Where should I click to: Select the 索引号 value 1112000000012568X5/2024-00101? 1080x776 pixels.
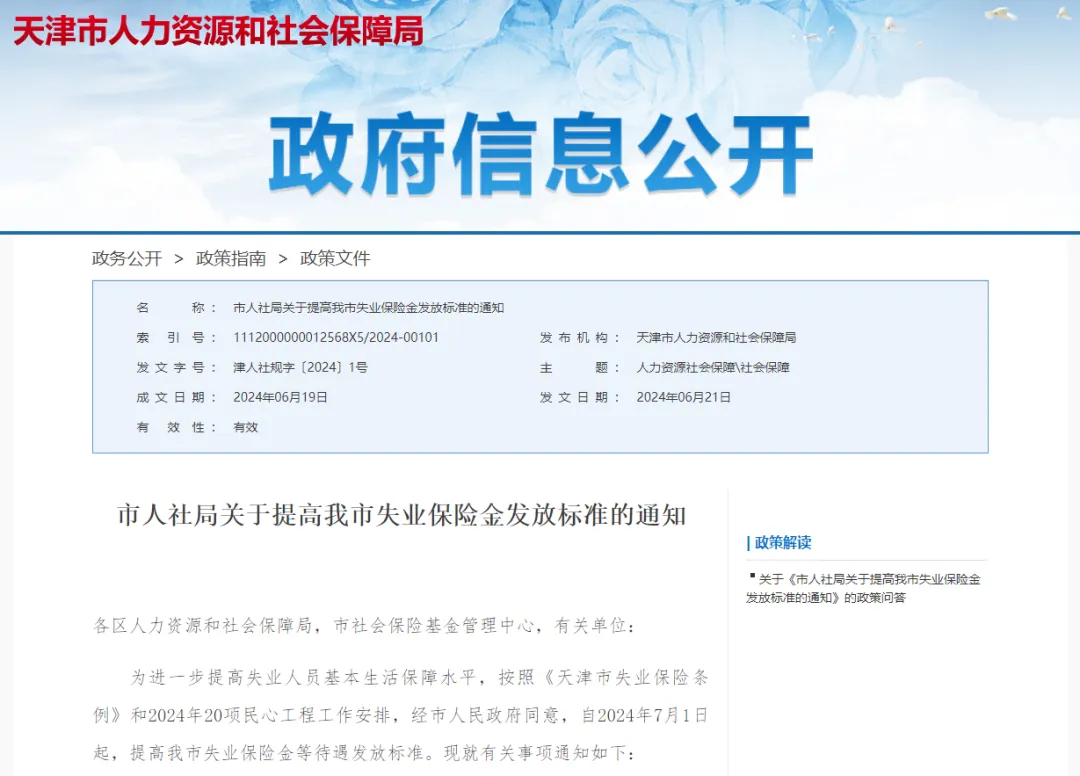[x=336, y=337]
